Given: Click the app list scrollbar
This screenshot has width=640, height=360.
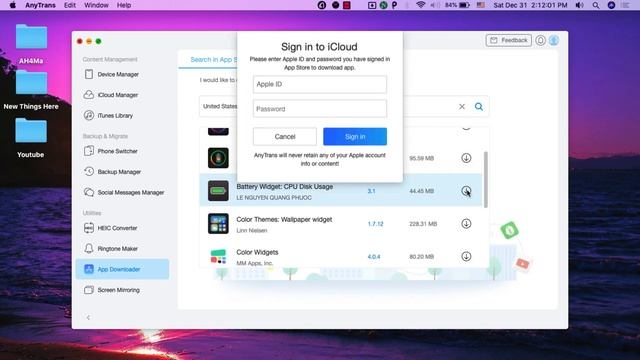Looking at the screenshot, I should pyautogui.click(x=485, y=180).
